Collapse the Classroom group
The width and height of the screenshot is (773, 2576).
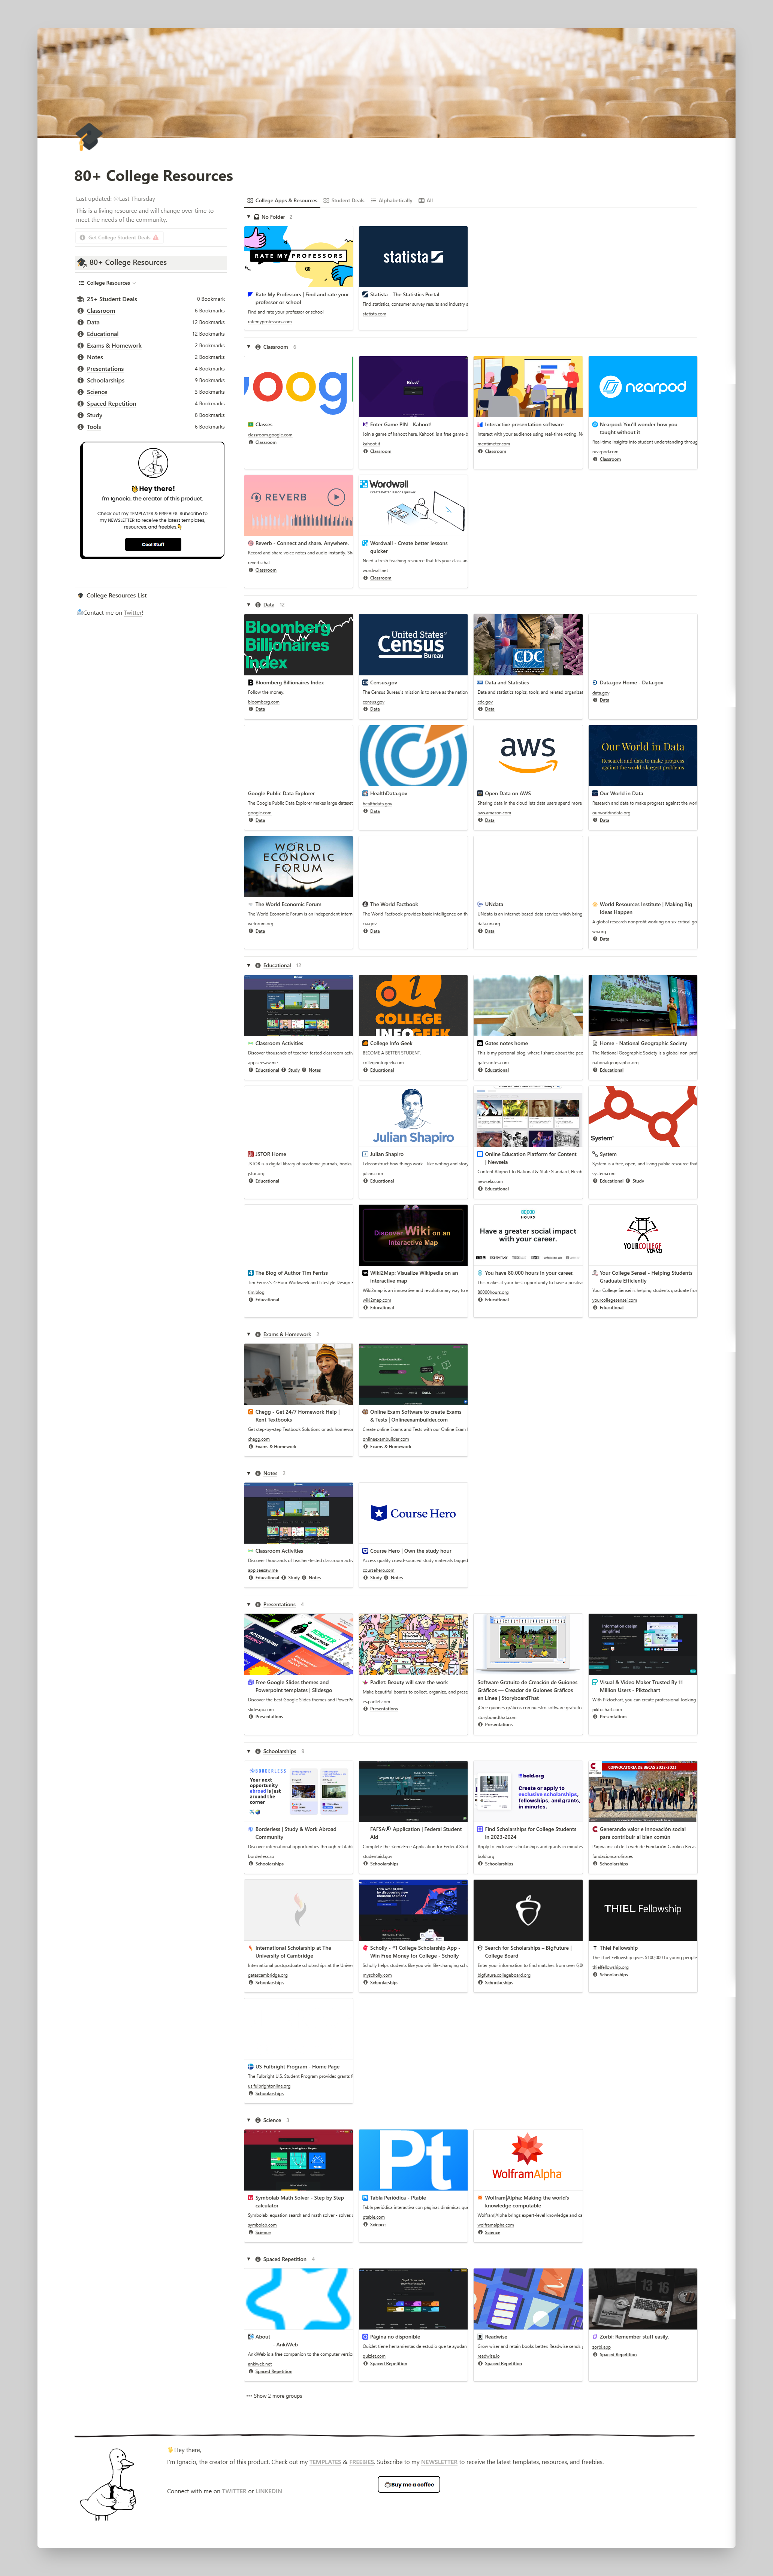coord(249,347)
